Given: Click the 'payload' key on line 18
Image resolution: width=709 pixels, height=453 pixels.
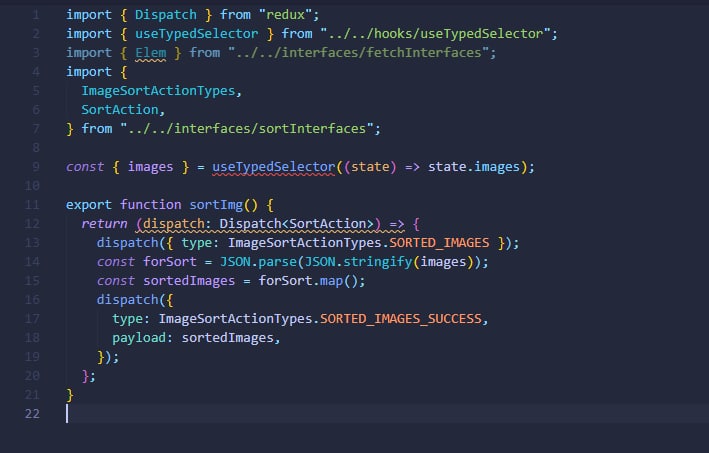Looking at the screenshot, I should (x=139, y=338).
